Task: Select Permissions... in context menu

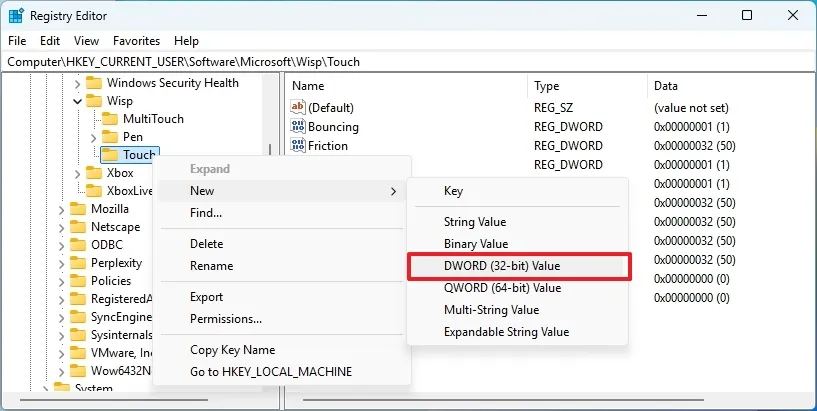Action: 226,319
